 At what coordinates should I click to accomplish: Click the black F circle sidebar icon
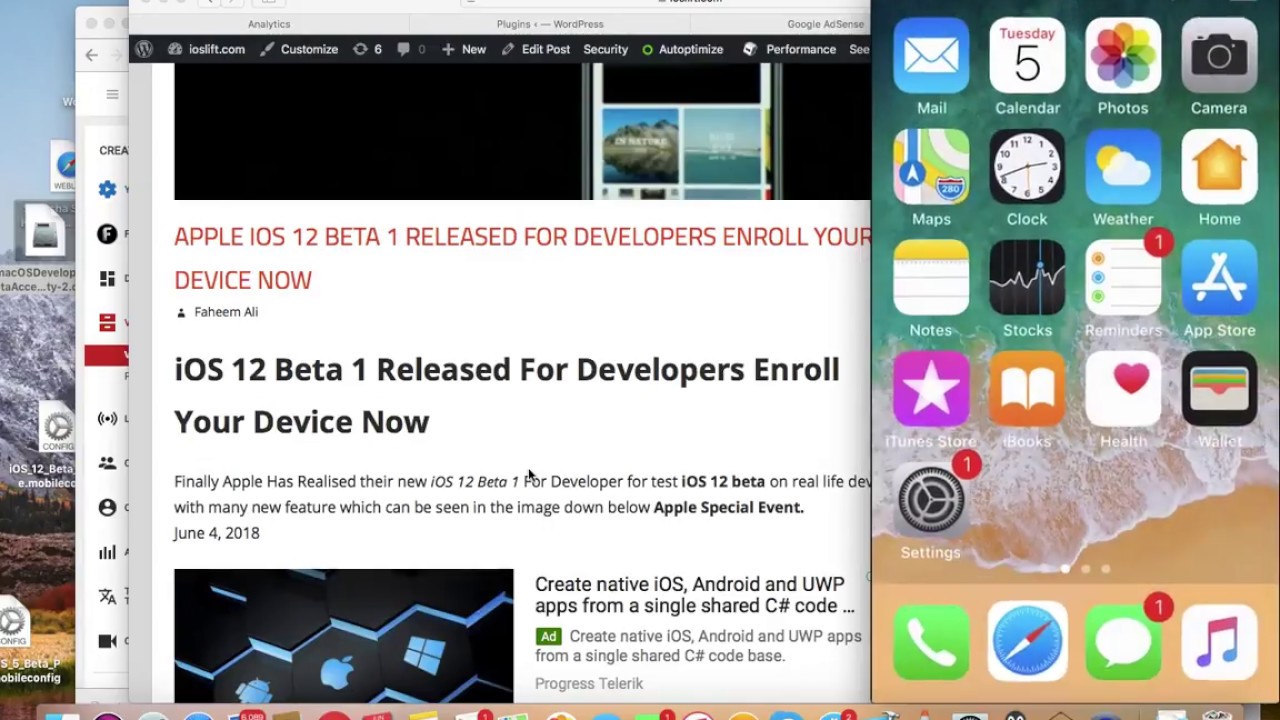pyautogui.click(x=107, y=234)
